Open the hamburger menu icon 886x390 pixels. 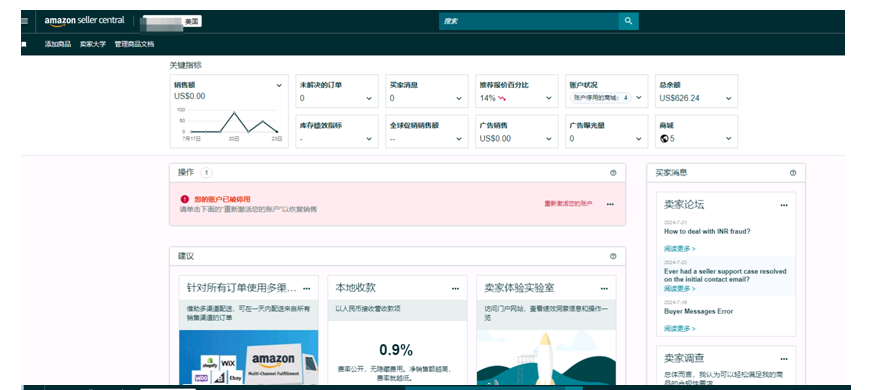[24, 21]
